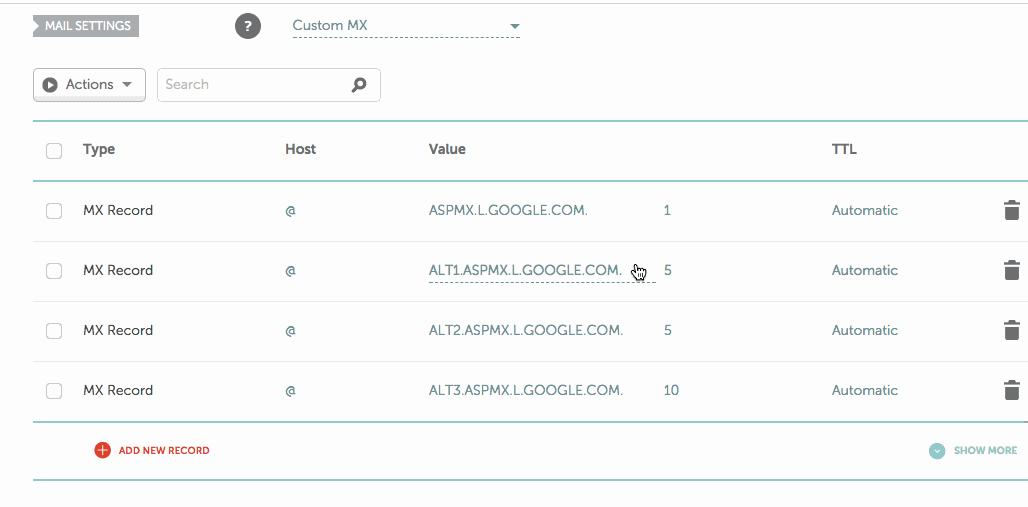
Task: Remove the ALT2.ASPMX.L.GOOGLE.COM record via trash icon
Action: [x=1011, y=330]
